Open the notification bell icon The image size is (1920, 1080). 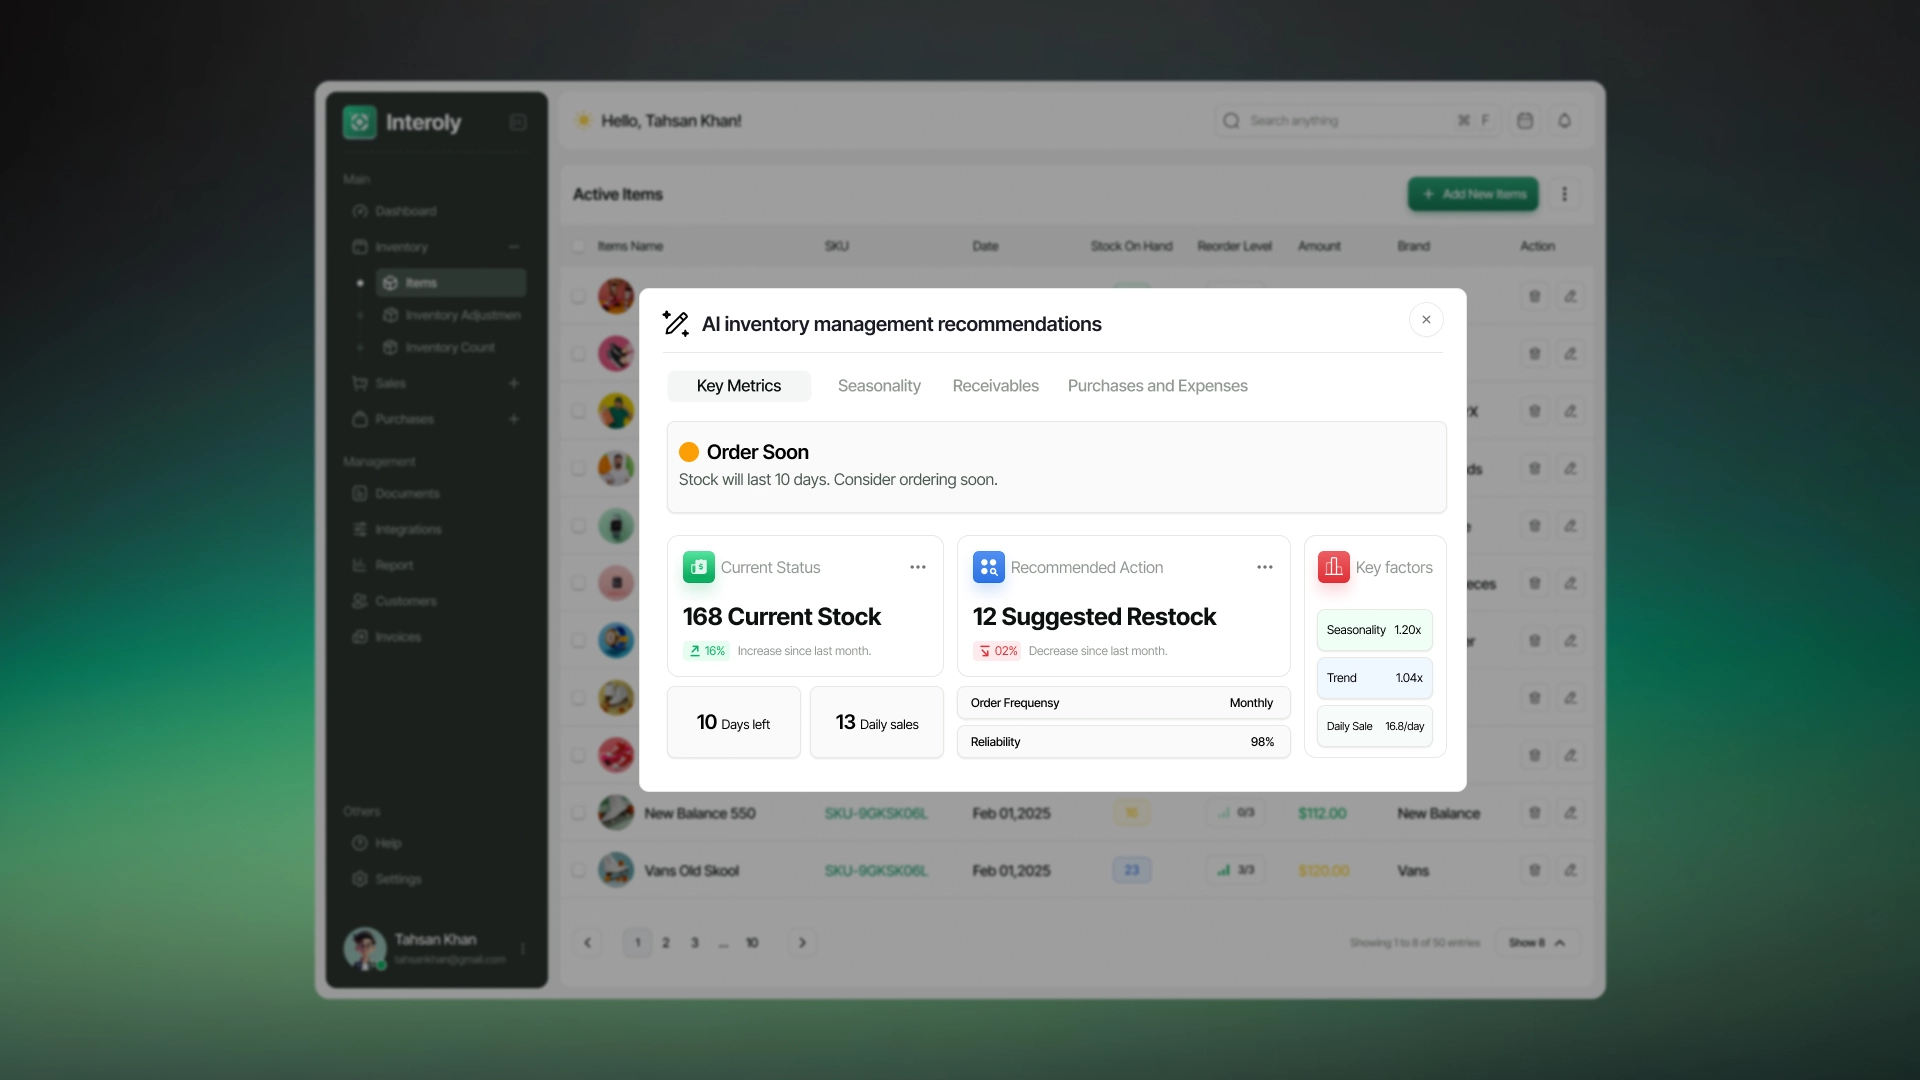[1565, 121]
